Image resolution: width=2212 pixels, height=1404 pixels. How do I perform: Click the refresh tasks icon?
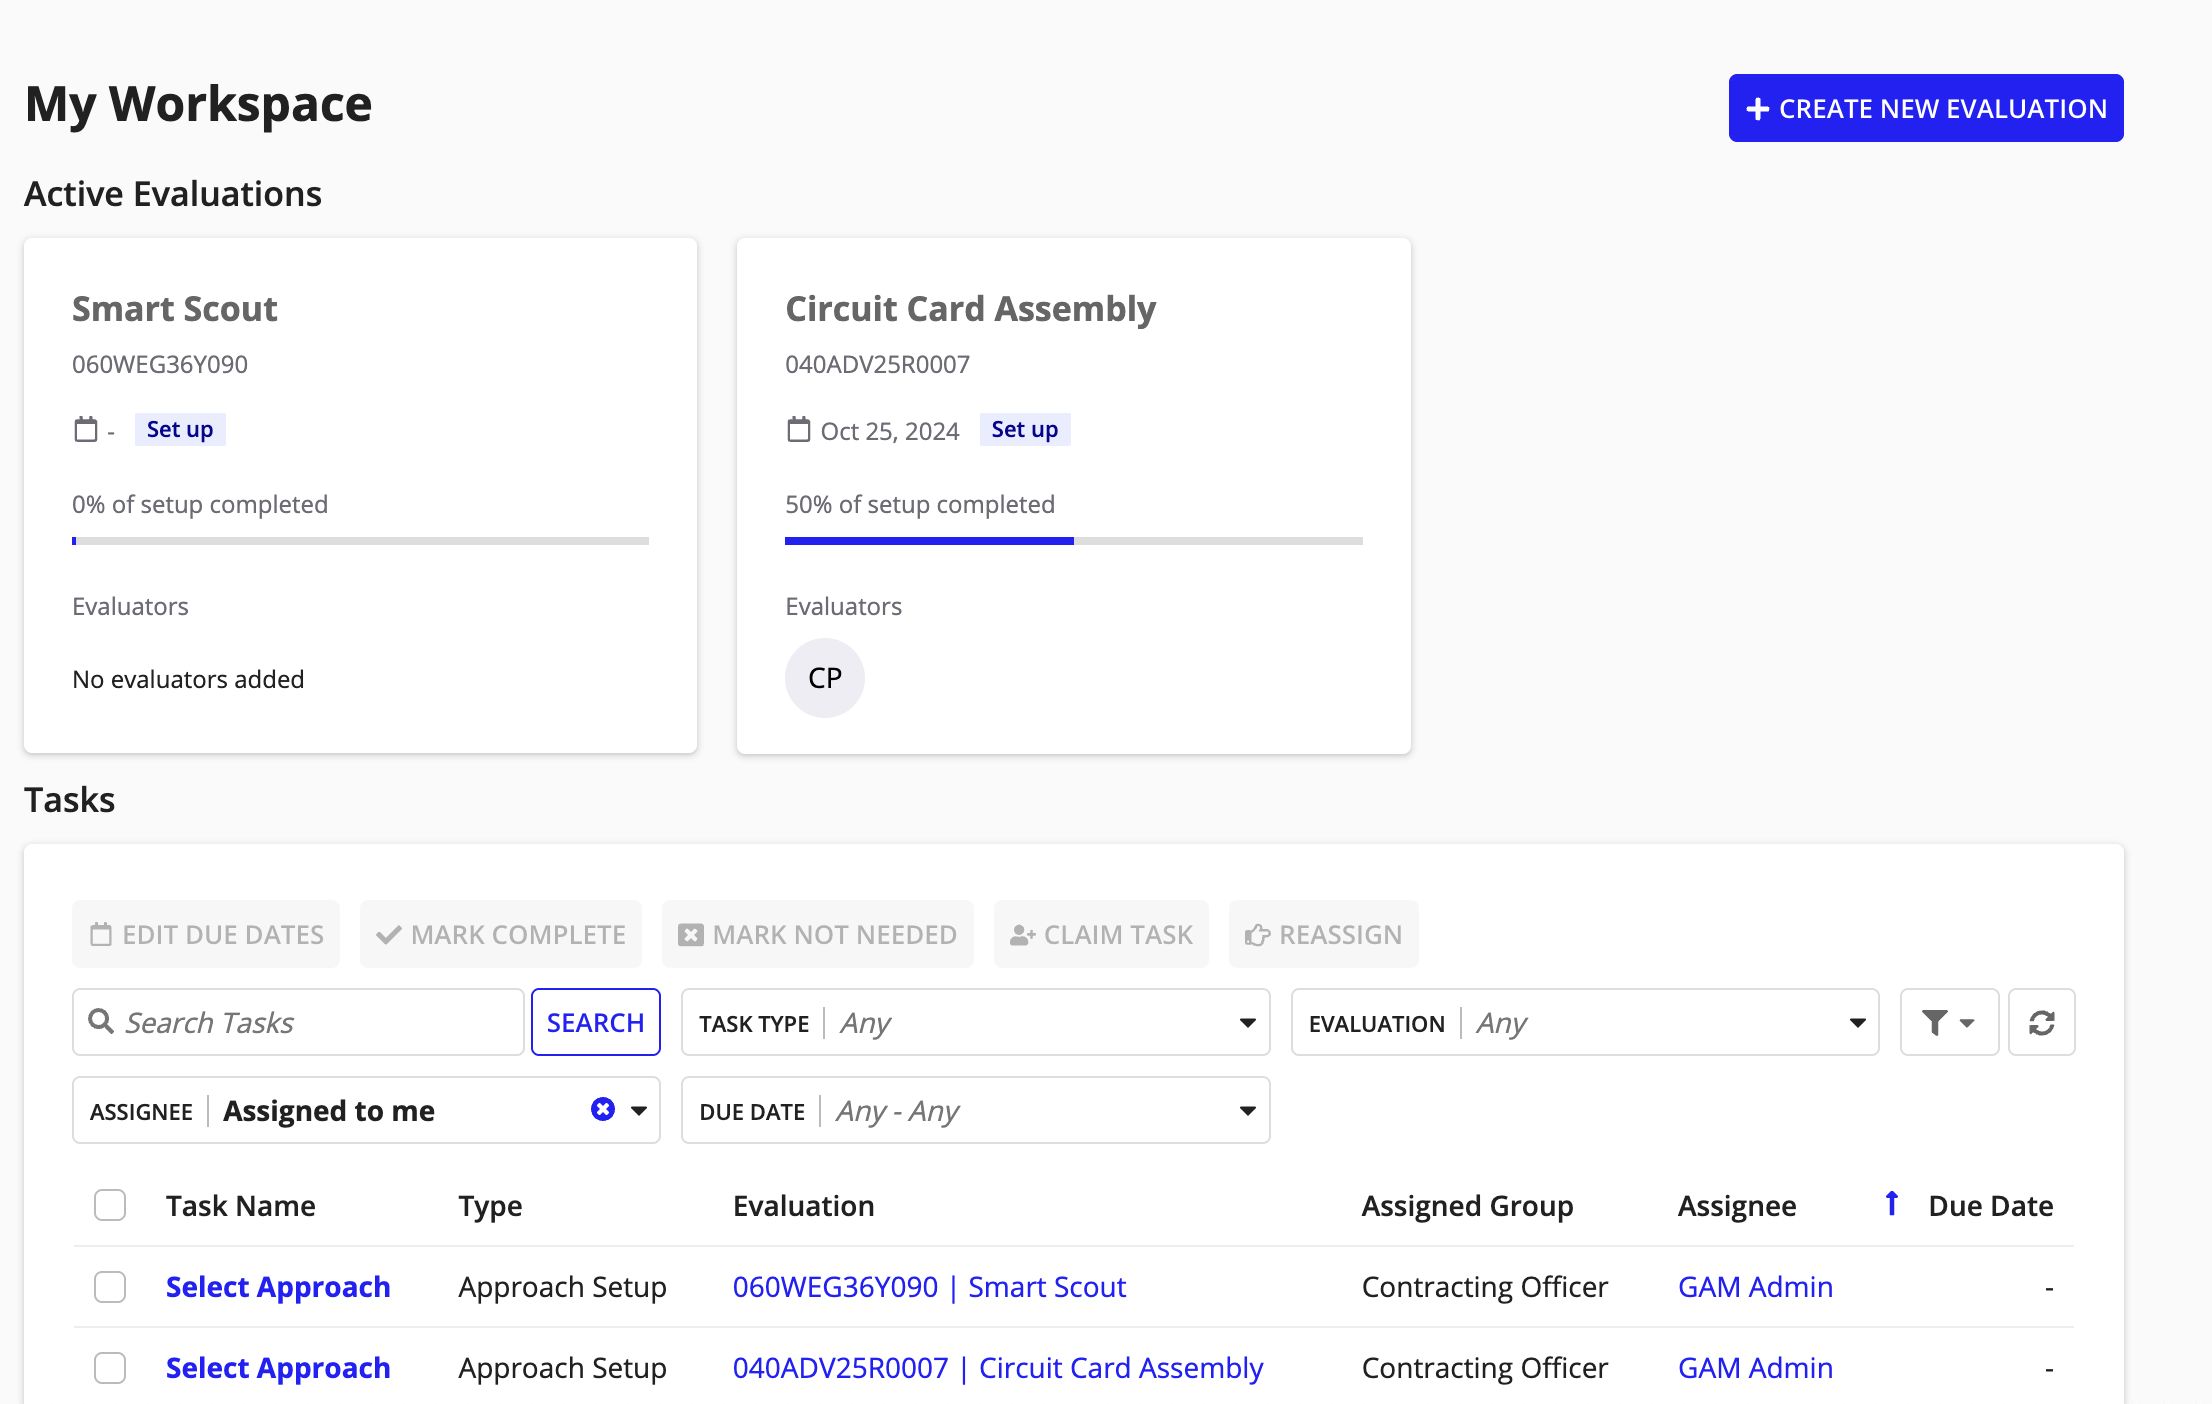[x=2041, y=1022]
